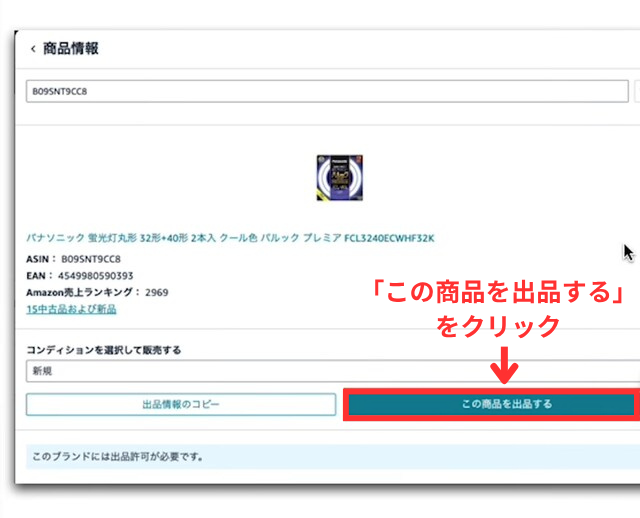Open the 15中古品および新品 offers link
Screen dimensions: 640x518
click(71, 309)
